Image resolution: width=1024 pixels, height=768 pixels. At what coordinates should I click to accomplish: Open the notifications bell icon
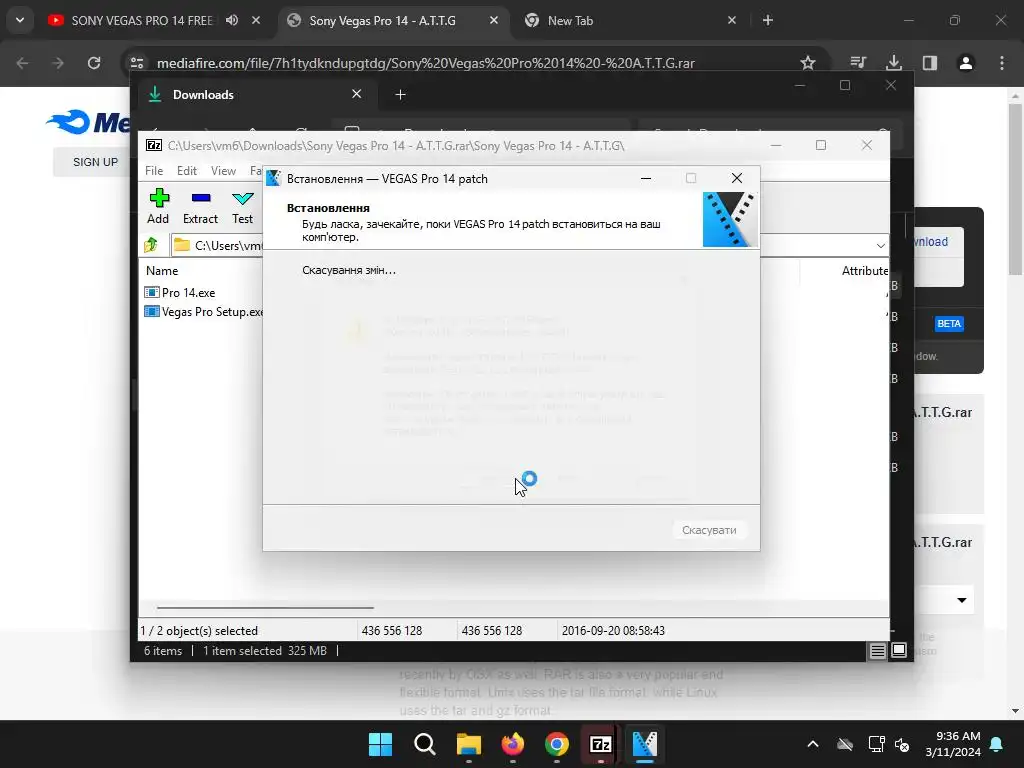point(997,744)
